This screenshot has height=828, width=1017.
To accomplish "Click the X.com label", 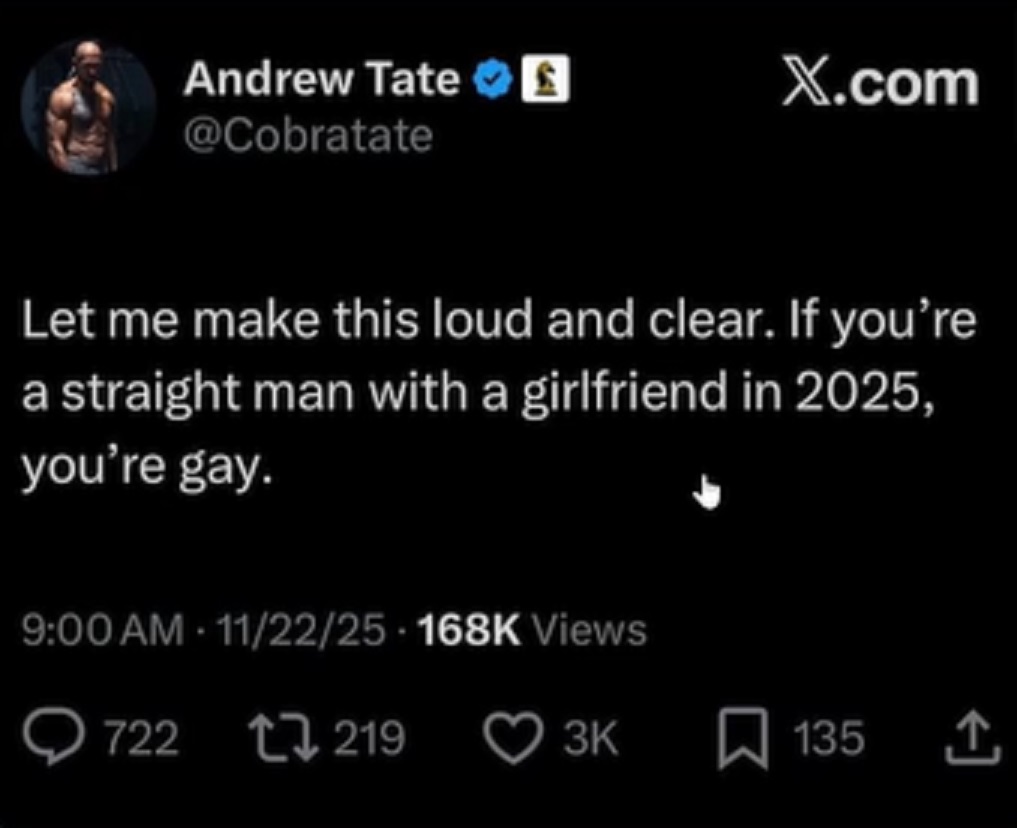I will 879,82.
